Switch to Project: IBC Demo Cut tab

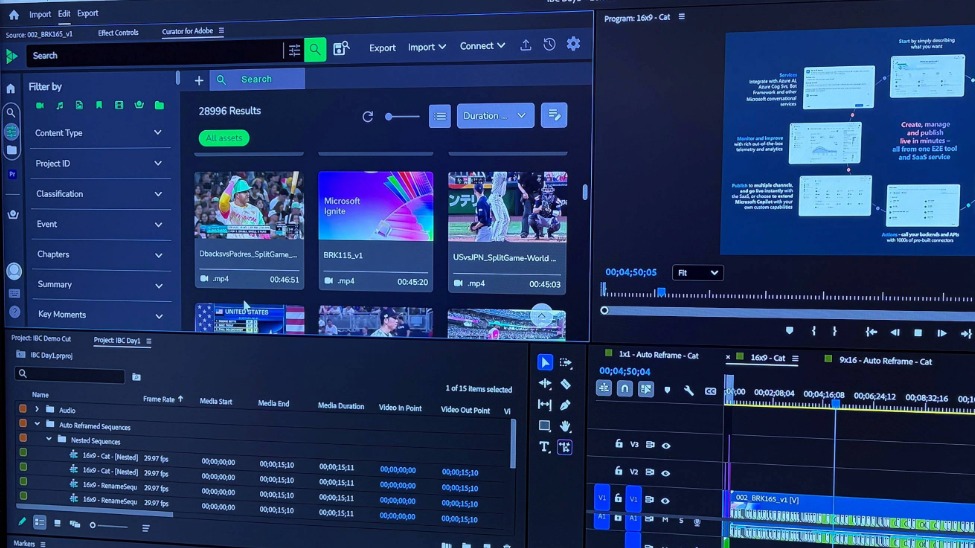click(41, 338)
